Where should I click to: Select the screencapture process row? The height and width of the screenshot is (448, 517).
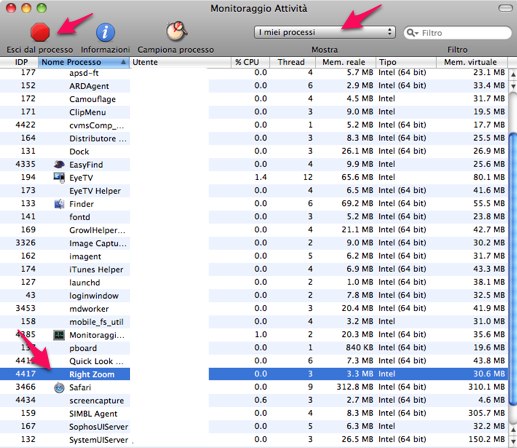253,400
